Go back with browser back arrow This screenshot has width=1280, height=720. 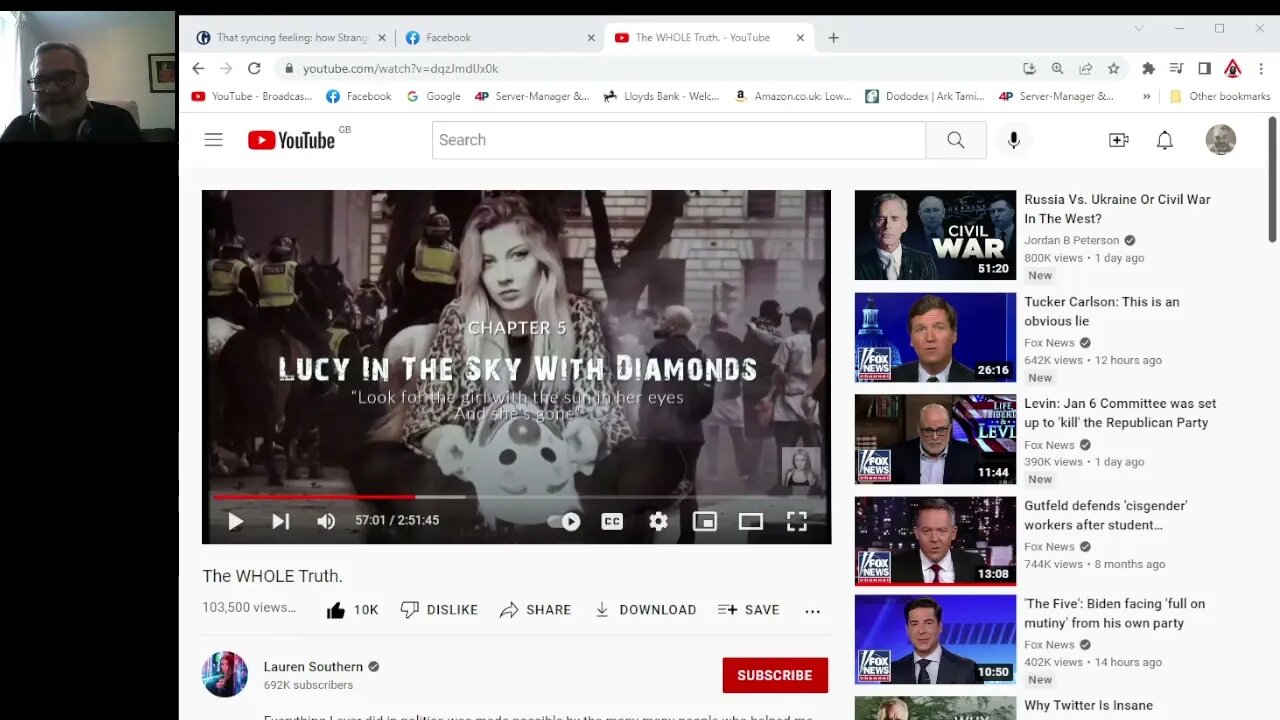point(198,68)
